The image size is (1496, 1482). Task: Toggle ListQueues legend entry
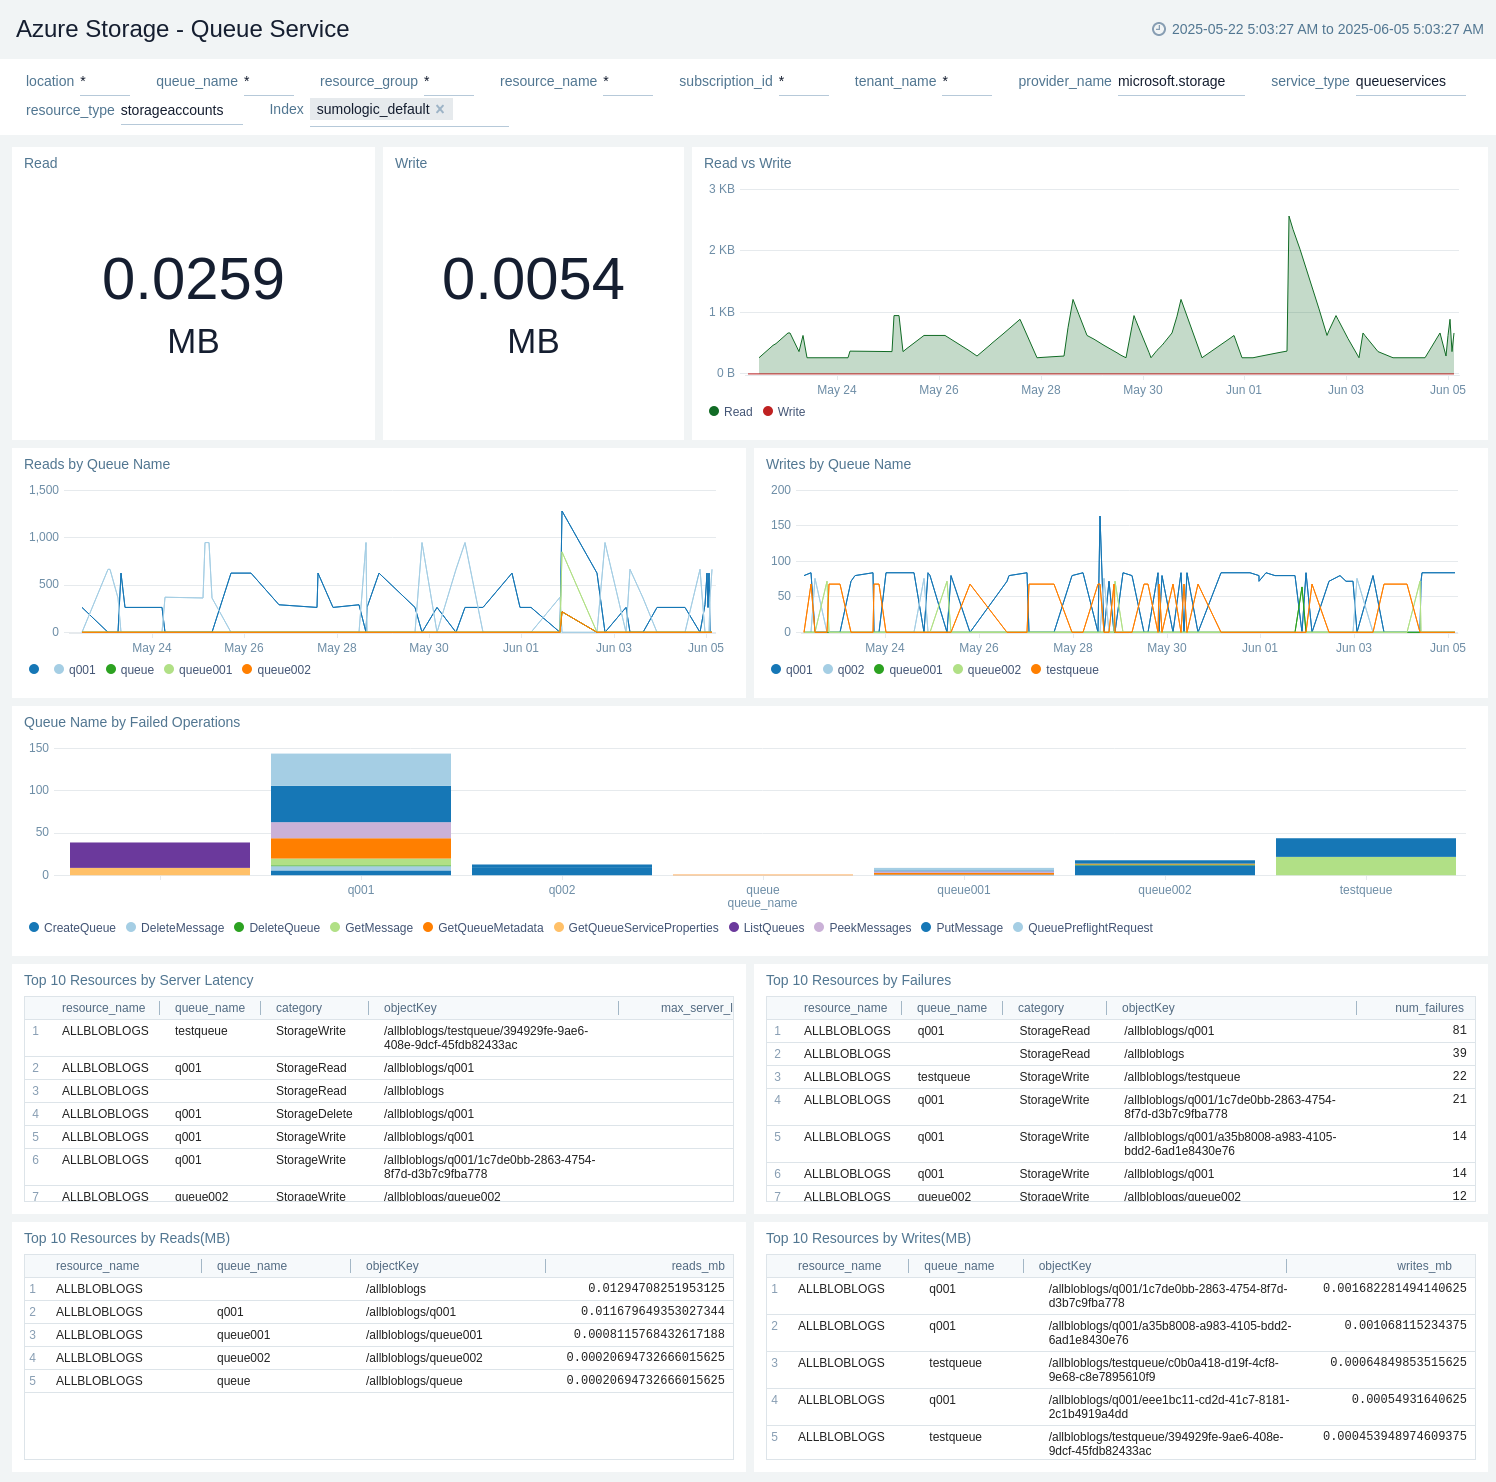766,928
